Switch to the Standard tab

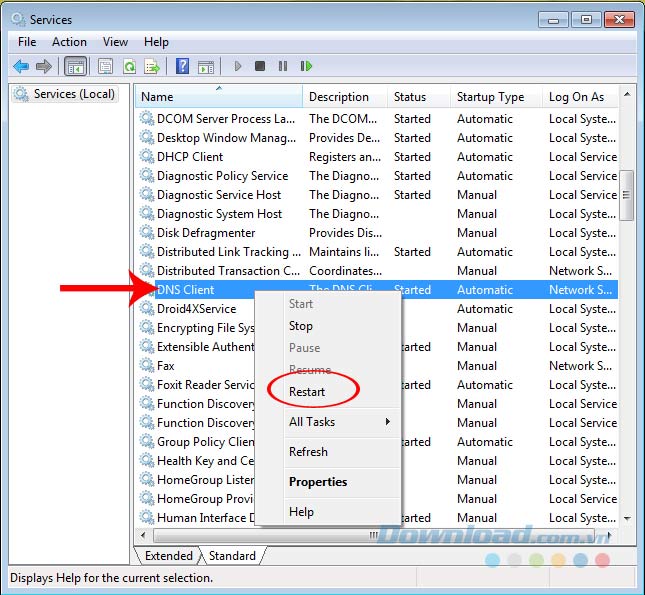pos(232,556)
